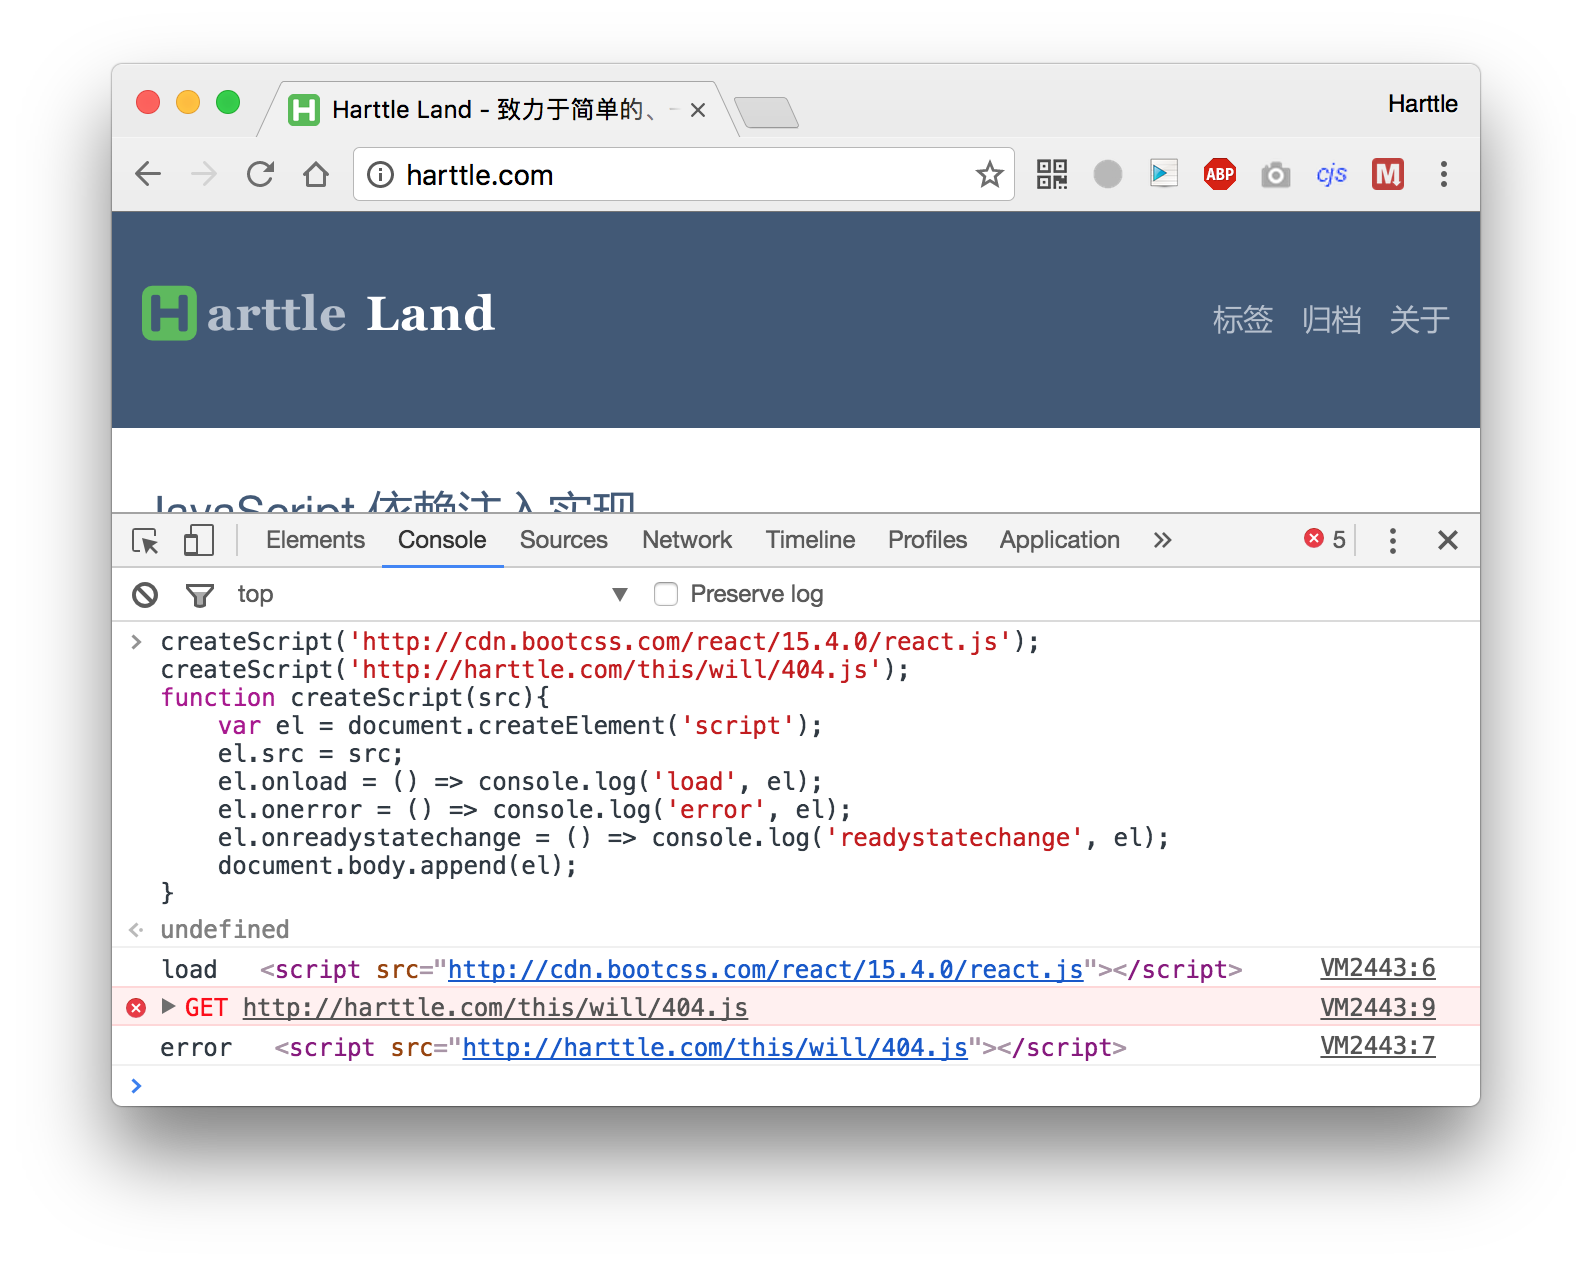1592x1266 pixels.
Task: Click the Hartttle profile name button
Action: [x=1422, y=104]
